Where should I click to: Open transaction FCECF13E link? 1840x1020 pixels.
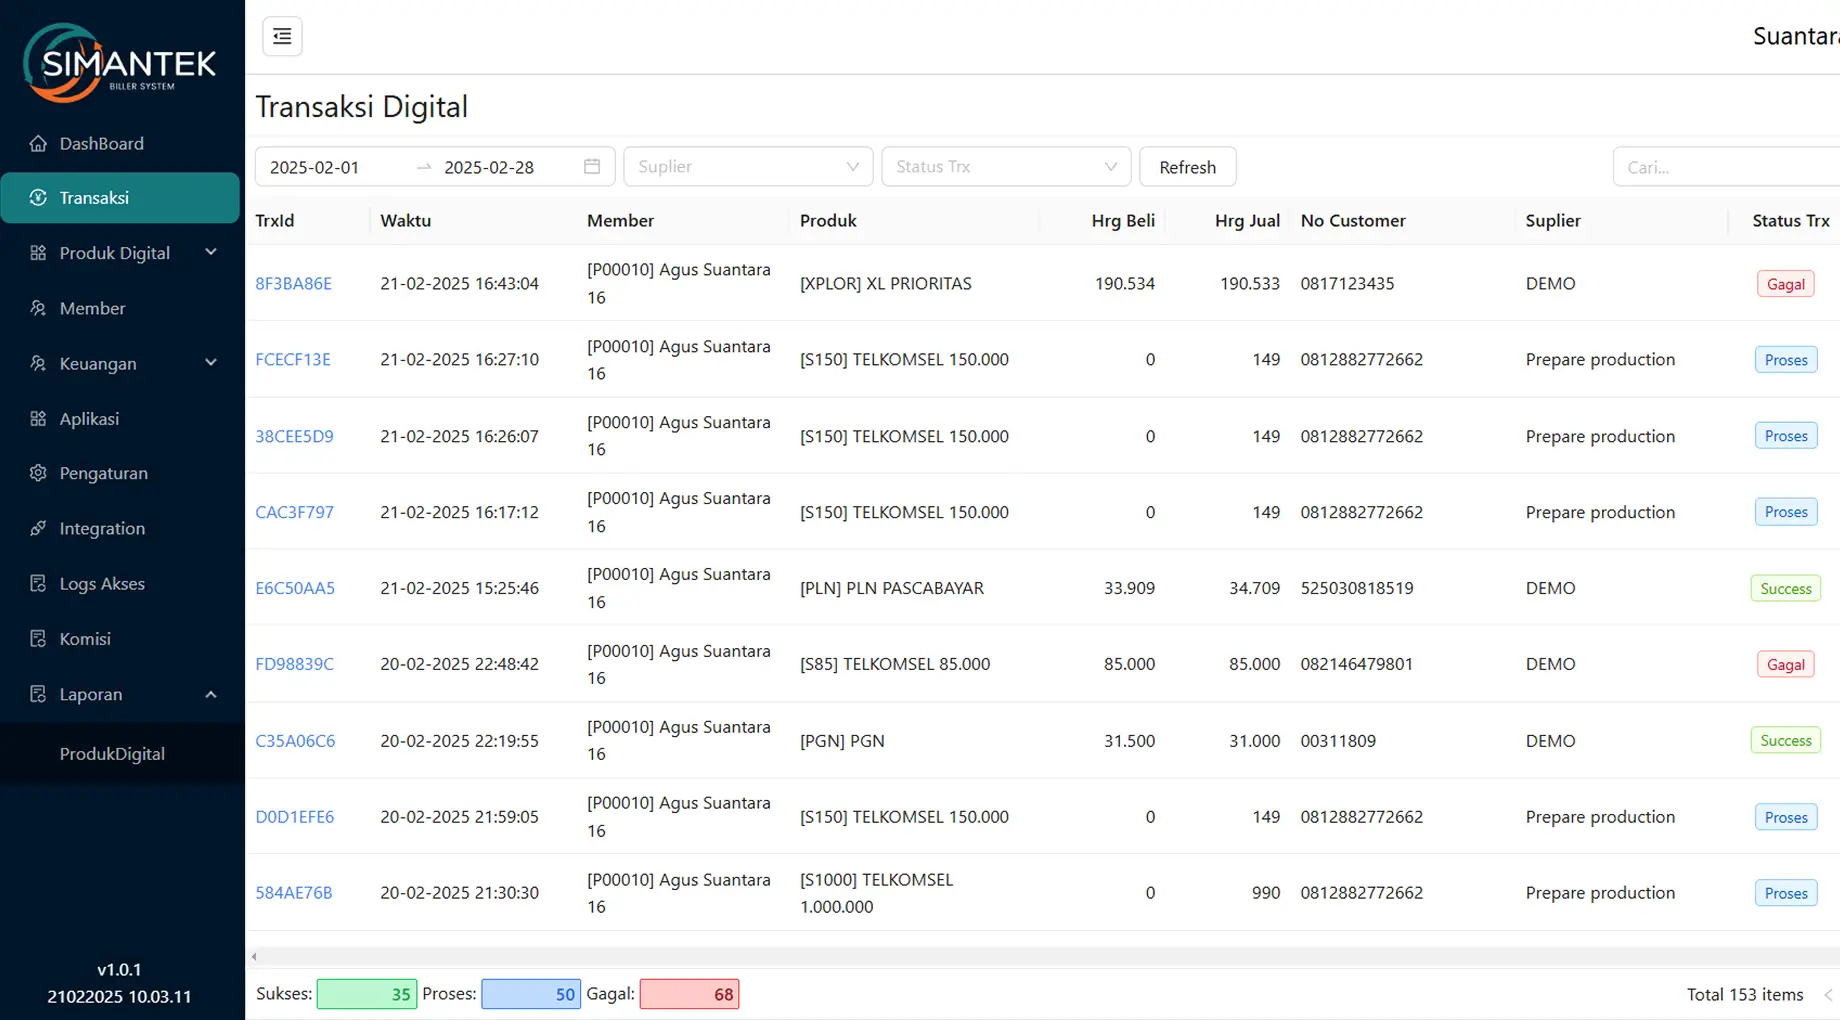click(293, 359)
